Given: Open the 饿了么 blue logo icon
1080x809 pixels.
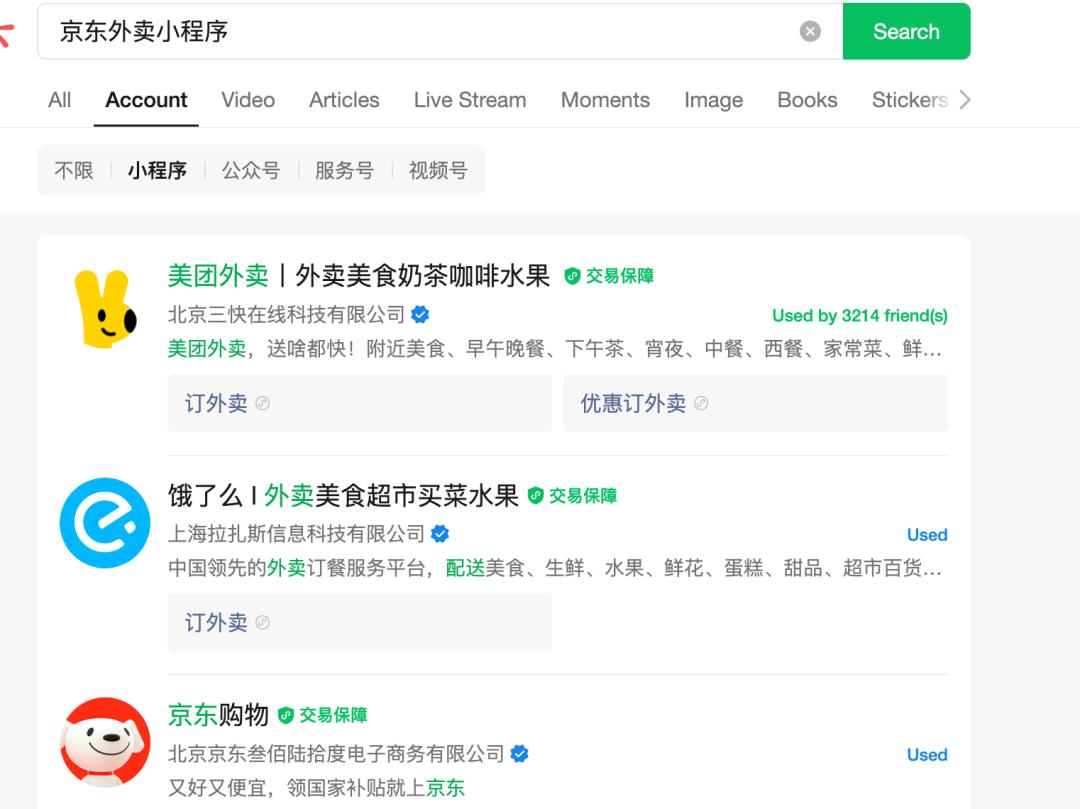Looking at the screenshot, I should point(105,523).
